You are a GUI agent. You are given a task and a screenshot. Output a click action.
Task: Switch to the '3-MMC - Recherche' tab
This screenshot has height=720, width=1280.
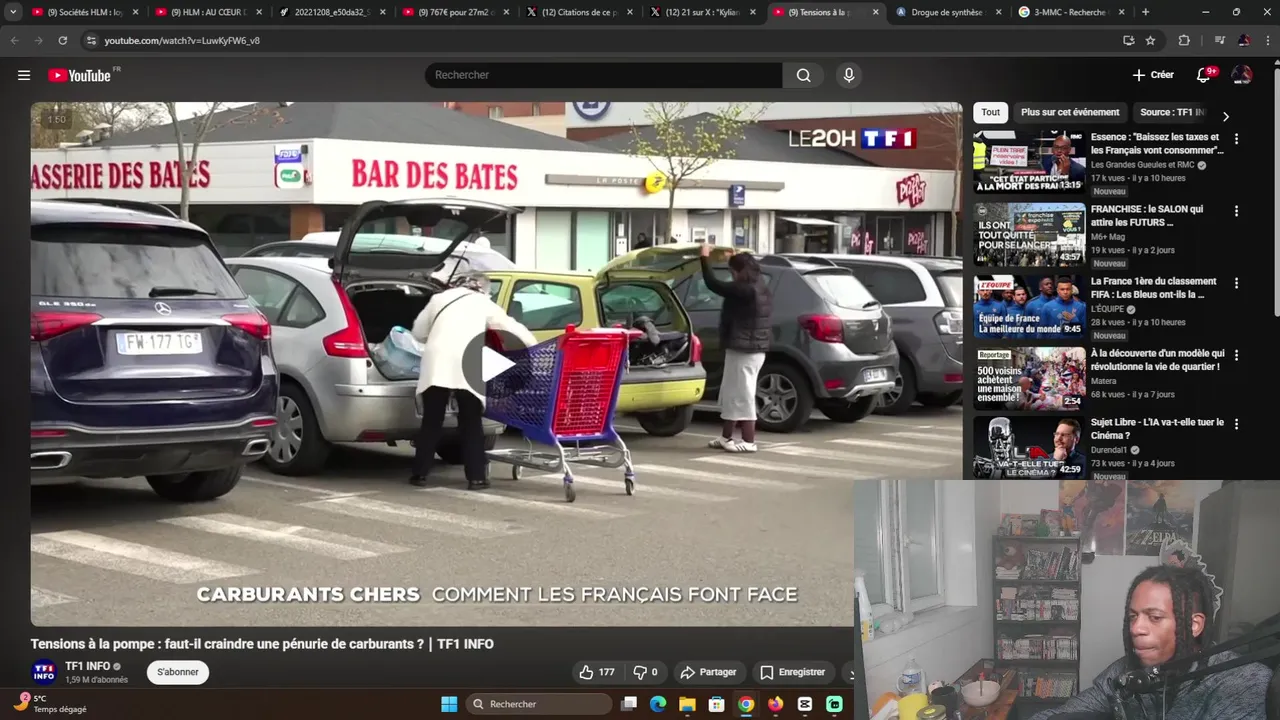coord(1072,12)
